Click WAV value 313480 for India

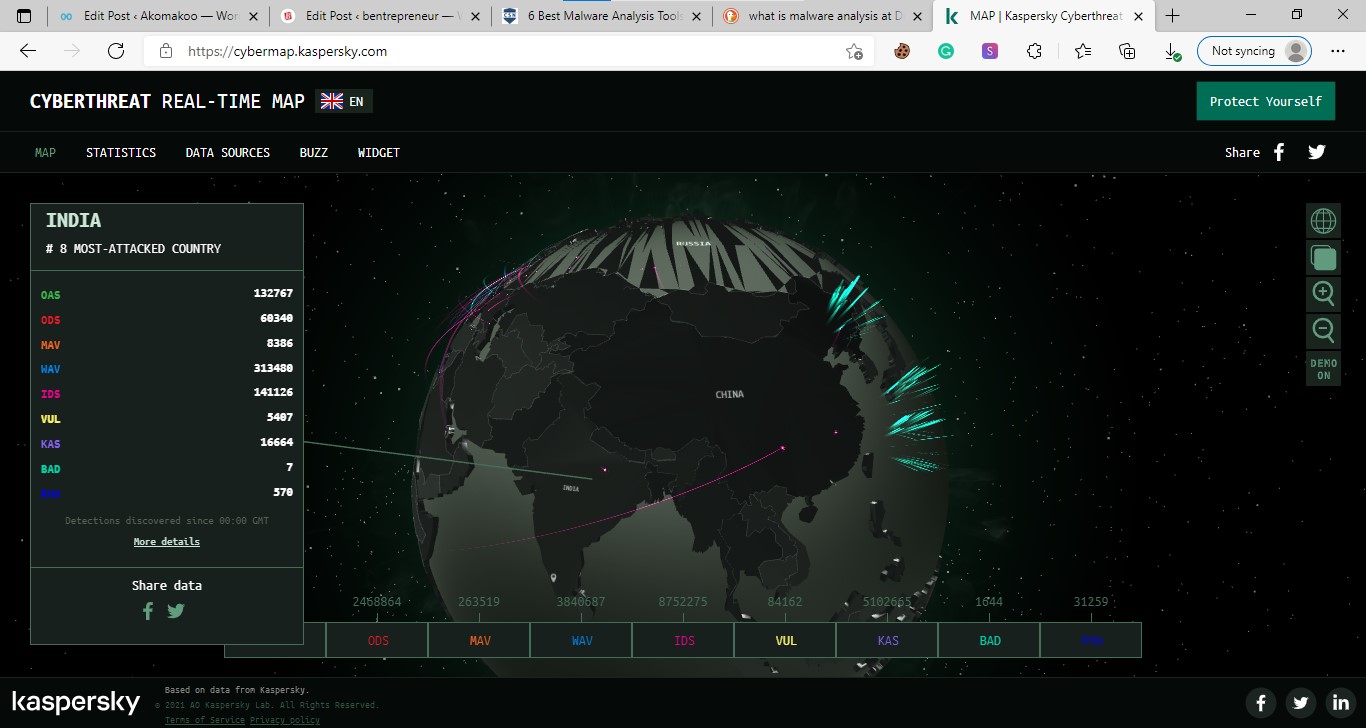point(273,368)
